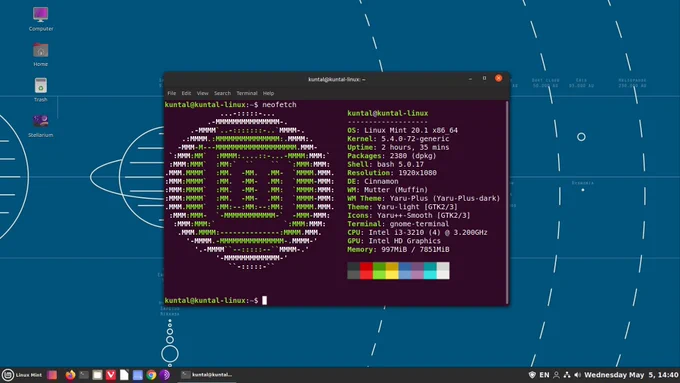Click the bright yellow neofetch color block
680x383 pixels.
coord(392,275)
